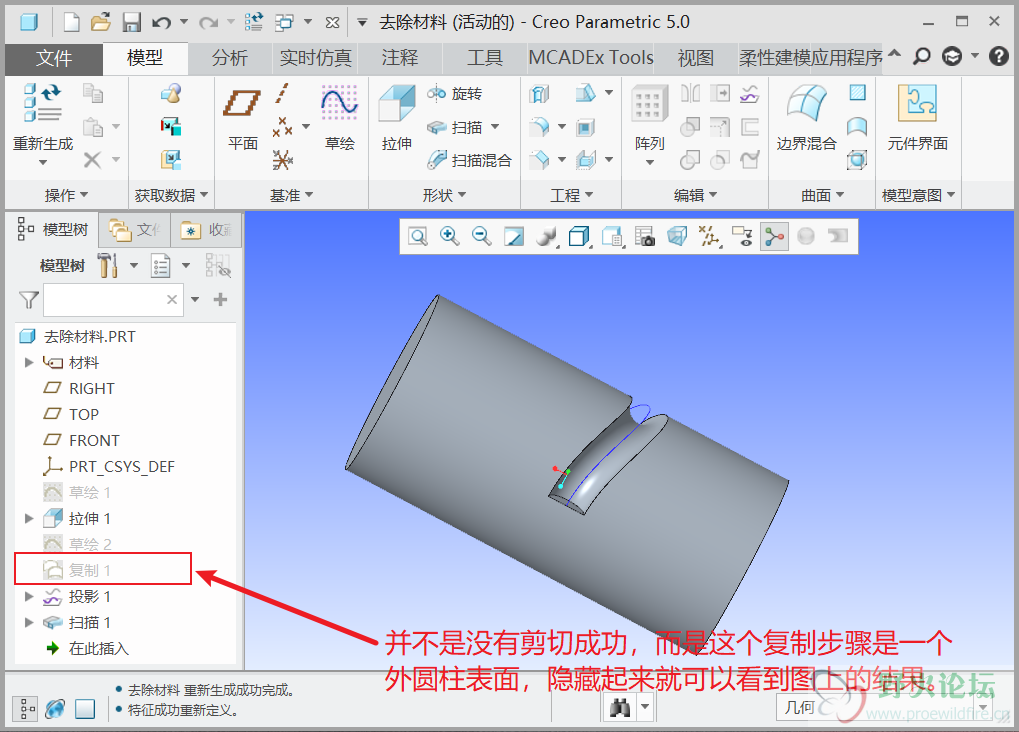Open the 几何 selection filter dropdown

coord(983,707)
